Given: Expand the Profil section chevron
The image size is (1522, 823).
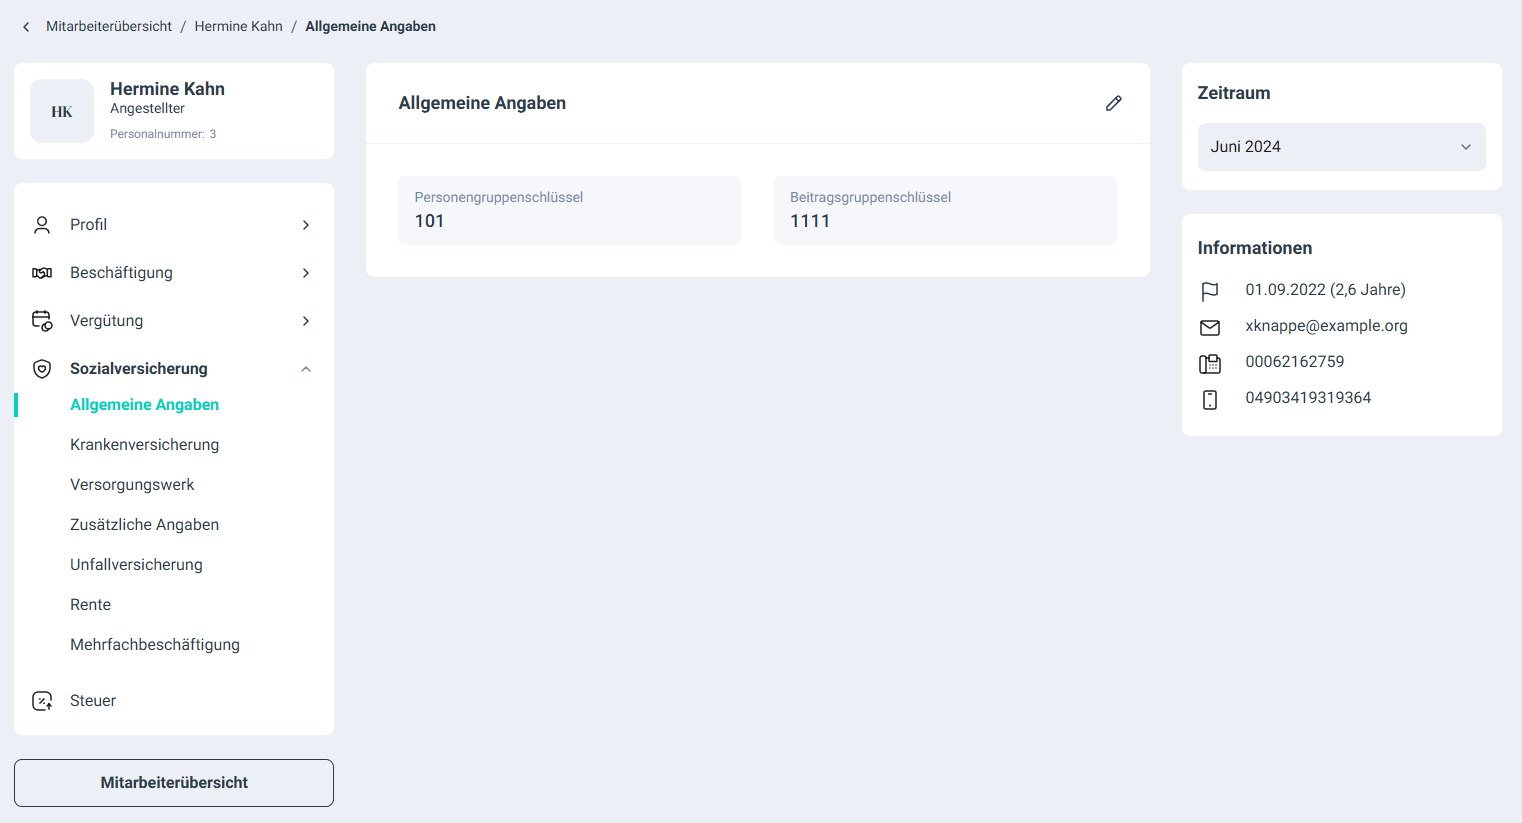Looking at the screenshot, I should tap(306, 225).
